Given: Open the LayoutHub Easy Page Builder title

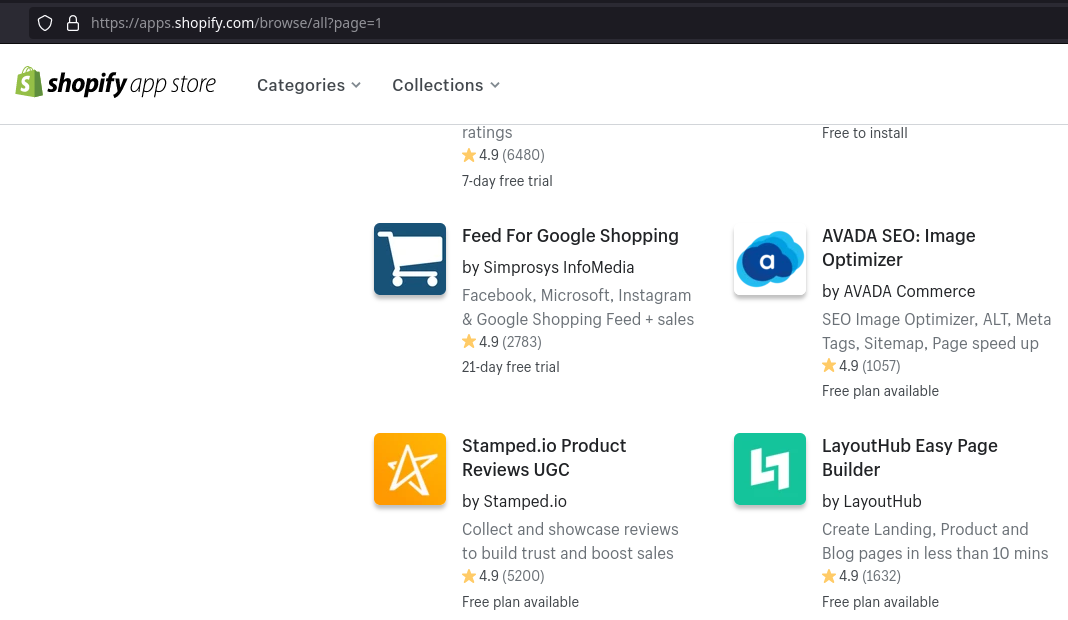Looking at the screenshot, I should pyautogui.click(x=909, y=458).
